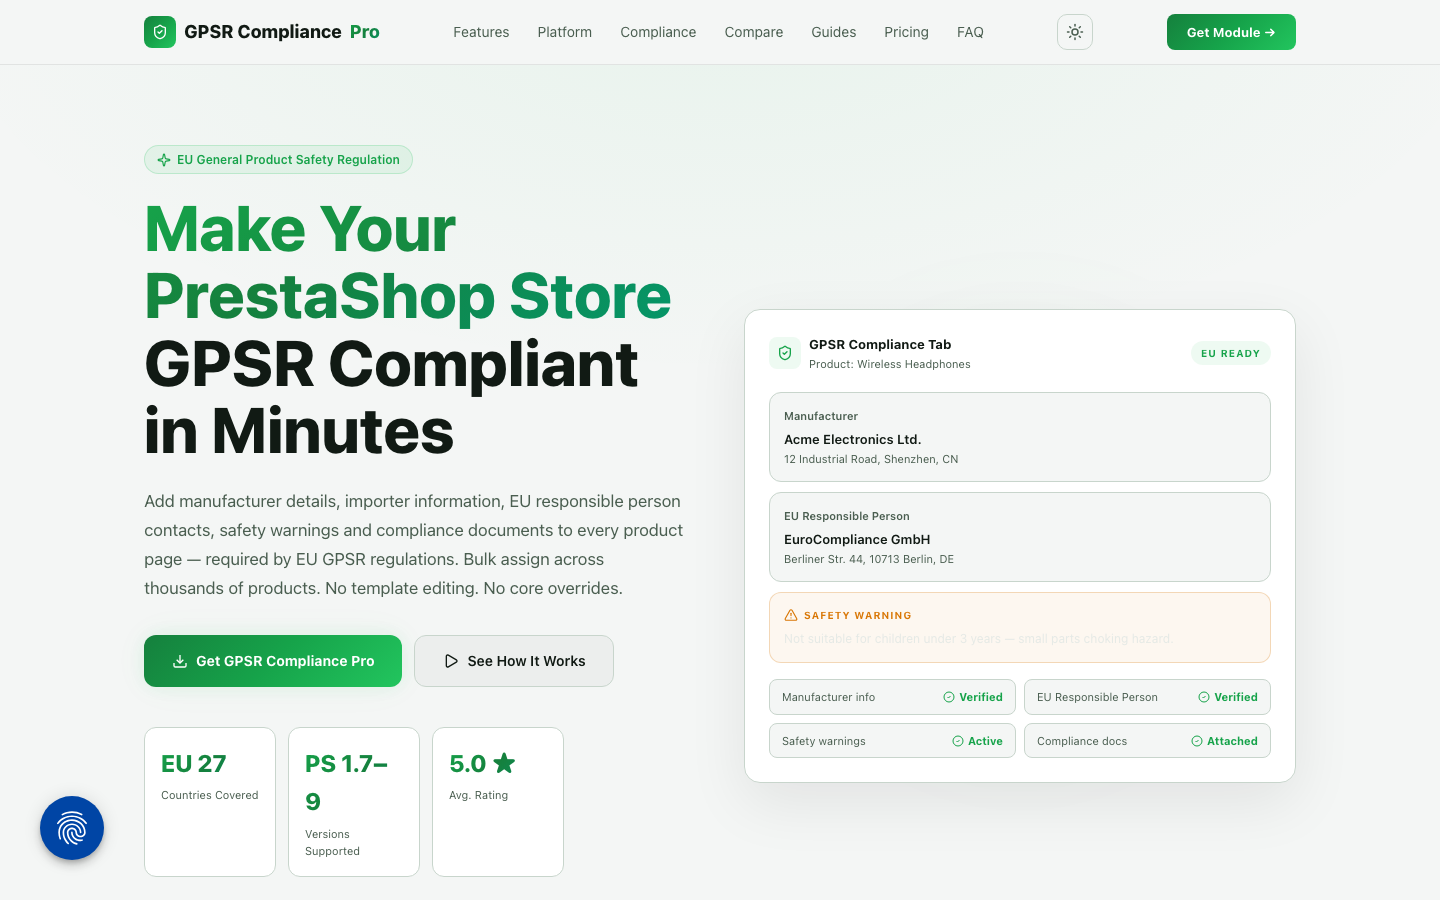This screenshot has height=900, width=1440.
Task: Select the EU Responsible Person EuroCompliance GmbH card
Action: (x=1020, y=537)
